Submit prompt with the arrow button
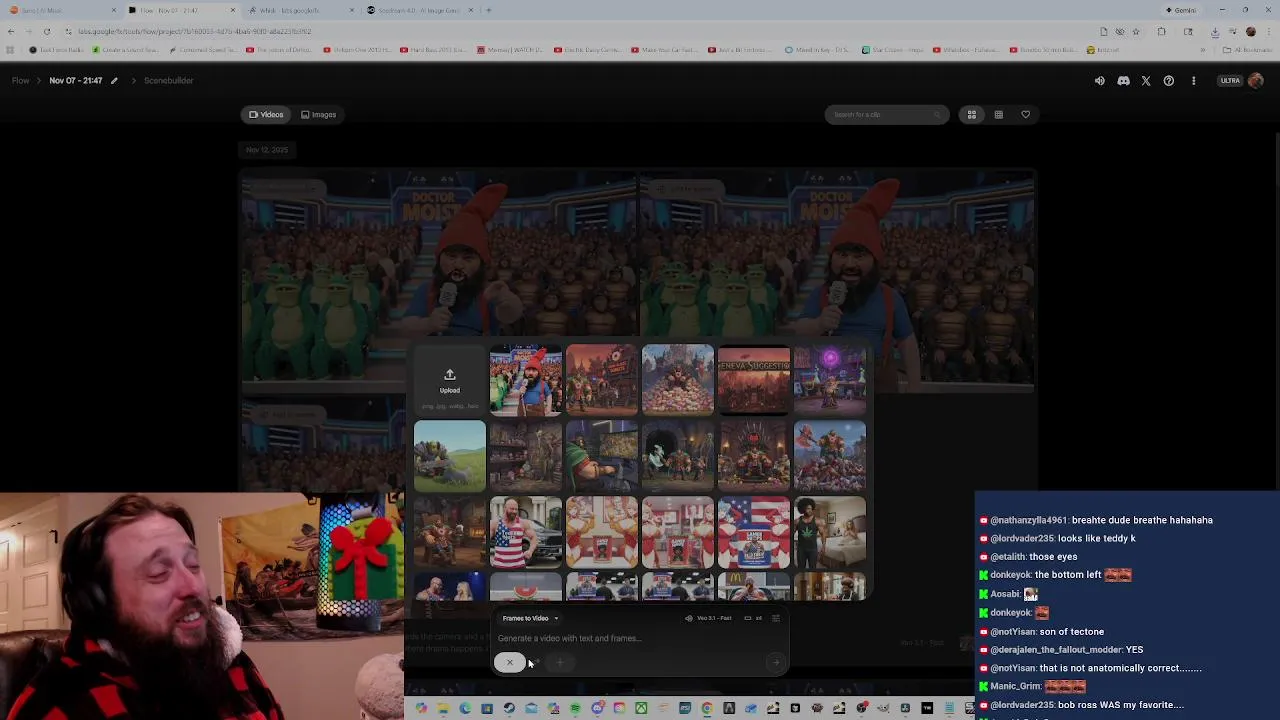 pos(775,662)
